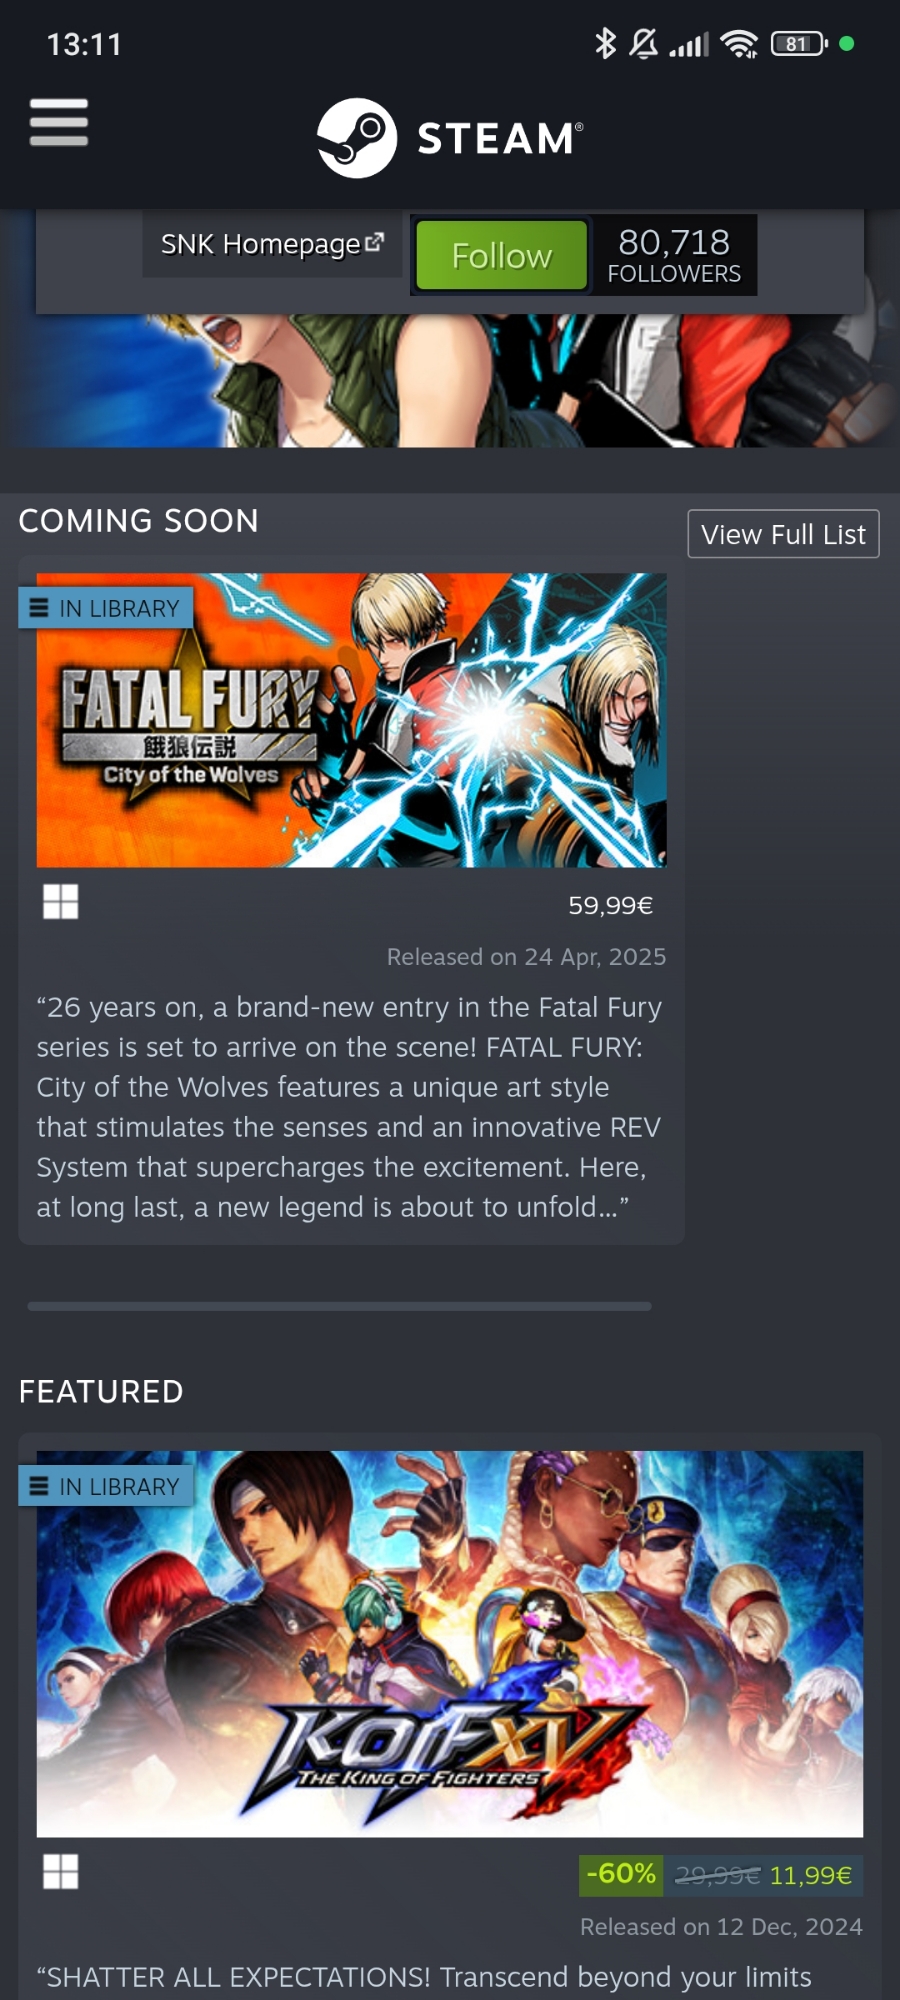Click the Windows platform icon under KOF XV

[61, 1872]
